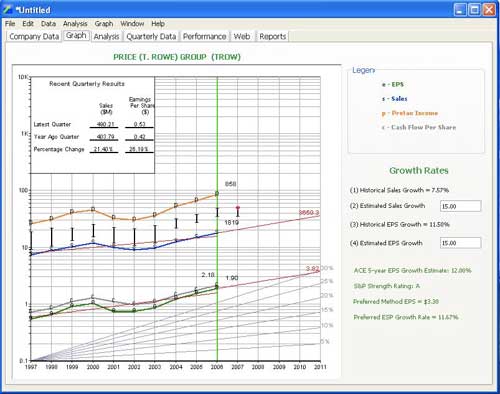Click the Historical EPS Growth 11.50% text
Screen dimensions: 500x394
click(399, 225)
